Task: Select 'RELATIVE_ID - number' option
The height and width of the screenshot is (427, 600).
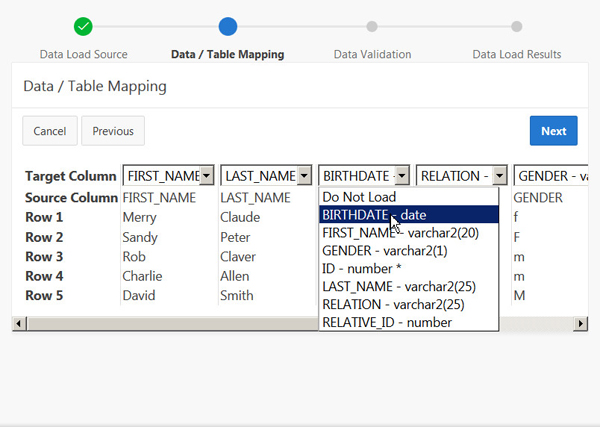Action: pyautogui.click(x=409, y=322)
